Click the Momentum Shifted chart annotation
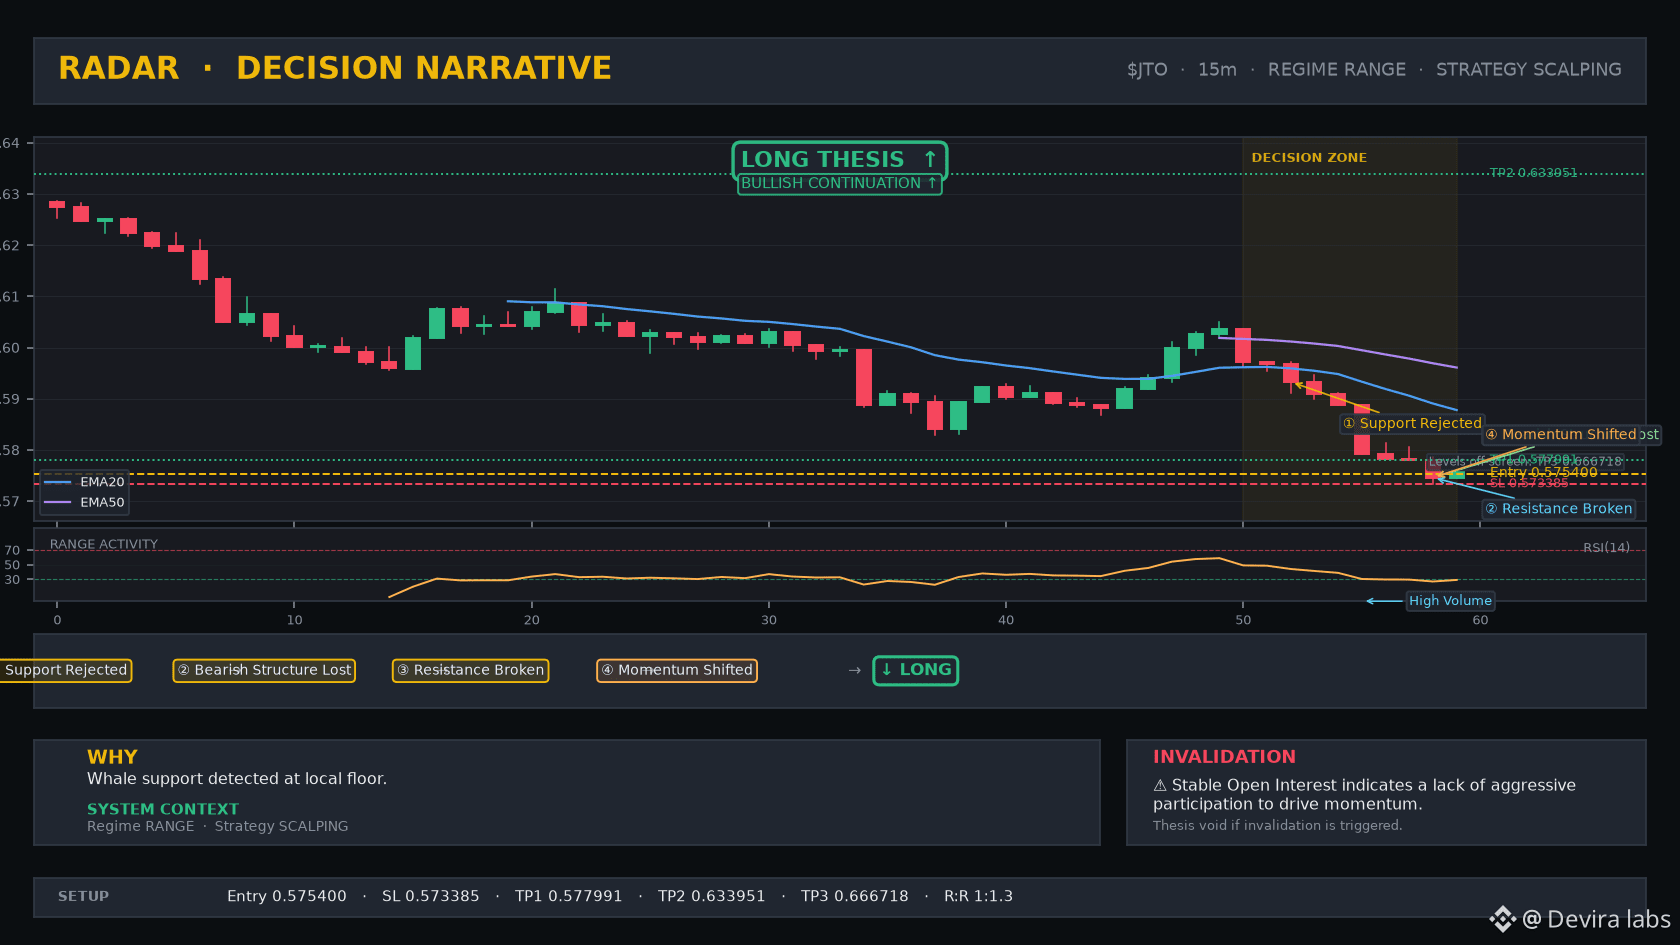This screenshot has width=1680, height=945. point(1569,434)
